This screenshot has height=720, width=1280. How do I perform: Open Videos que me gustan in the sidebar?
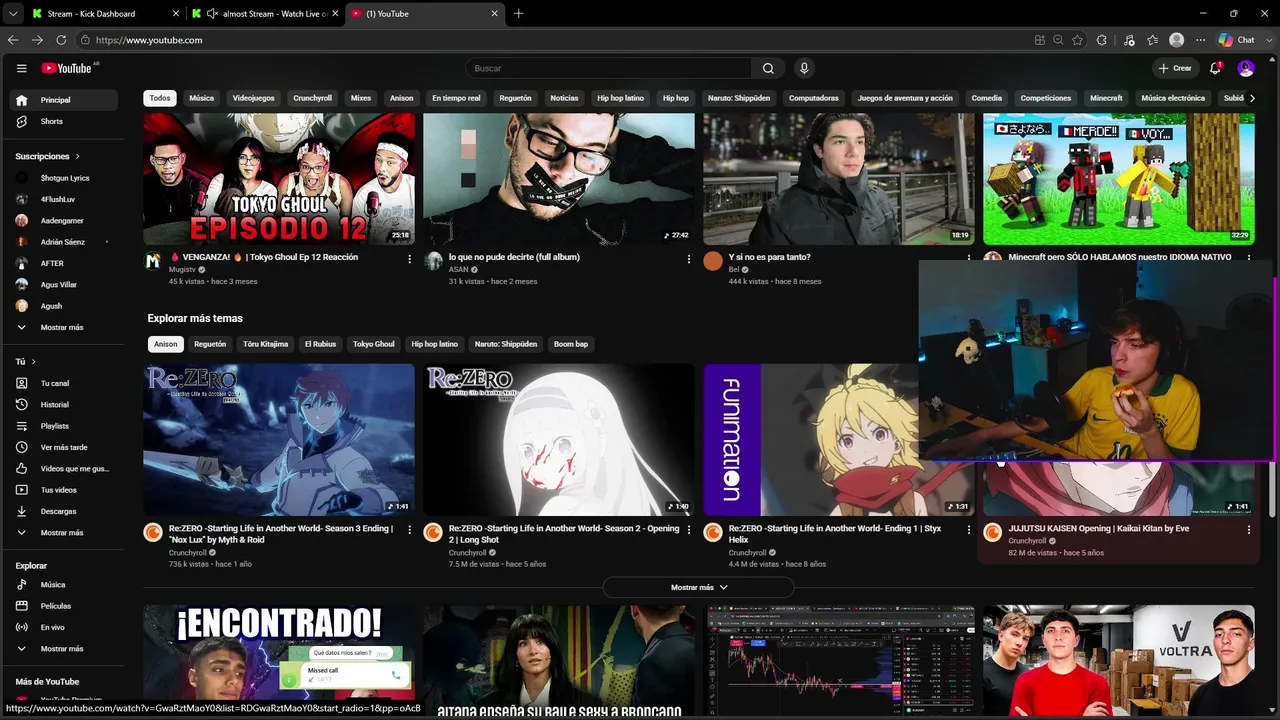(x=64, y=469)
